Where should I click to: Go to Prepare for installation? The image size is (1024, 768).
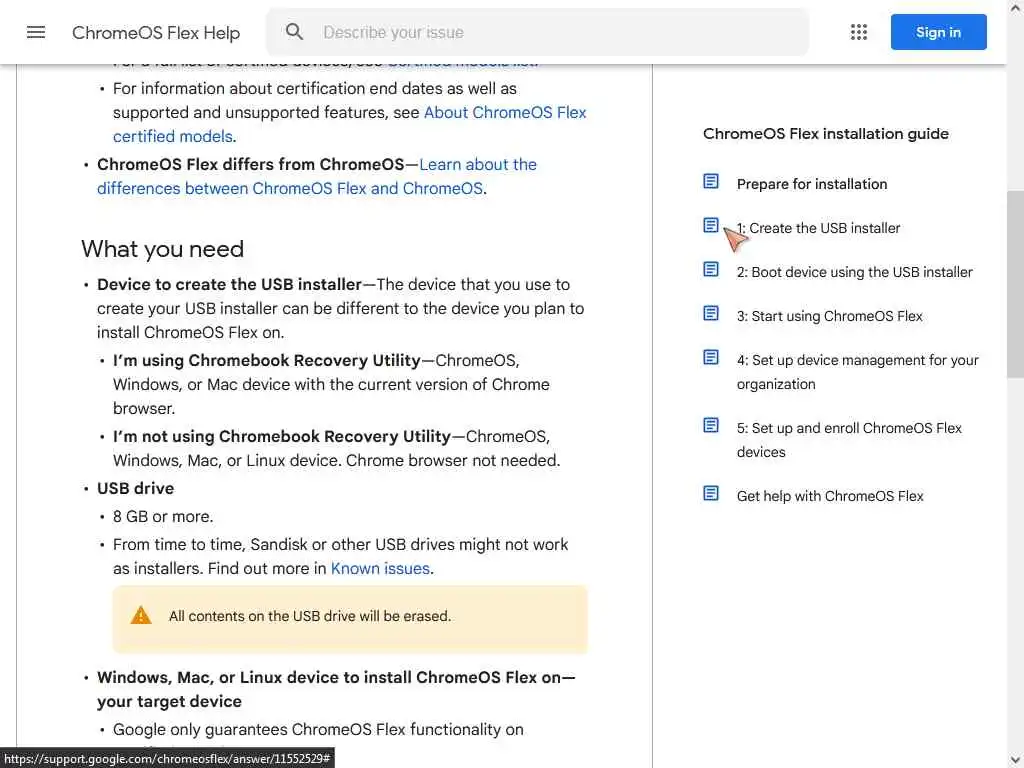pos(812,184)
